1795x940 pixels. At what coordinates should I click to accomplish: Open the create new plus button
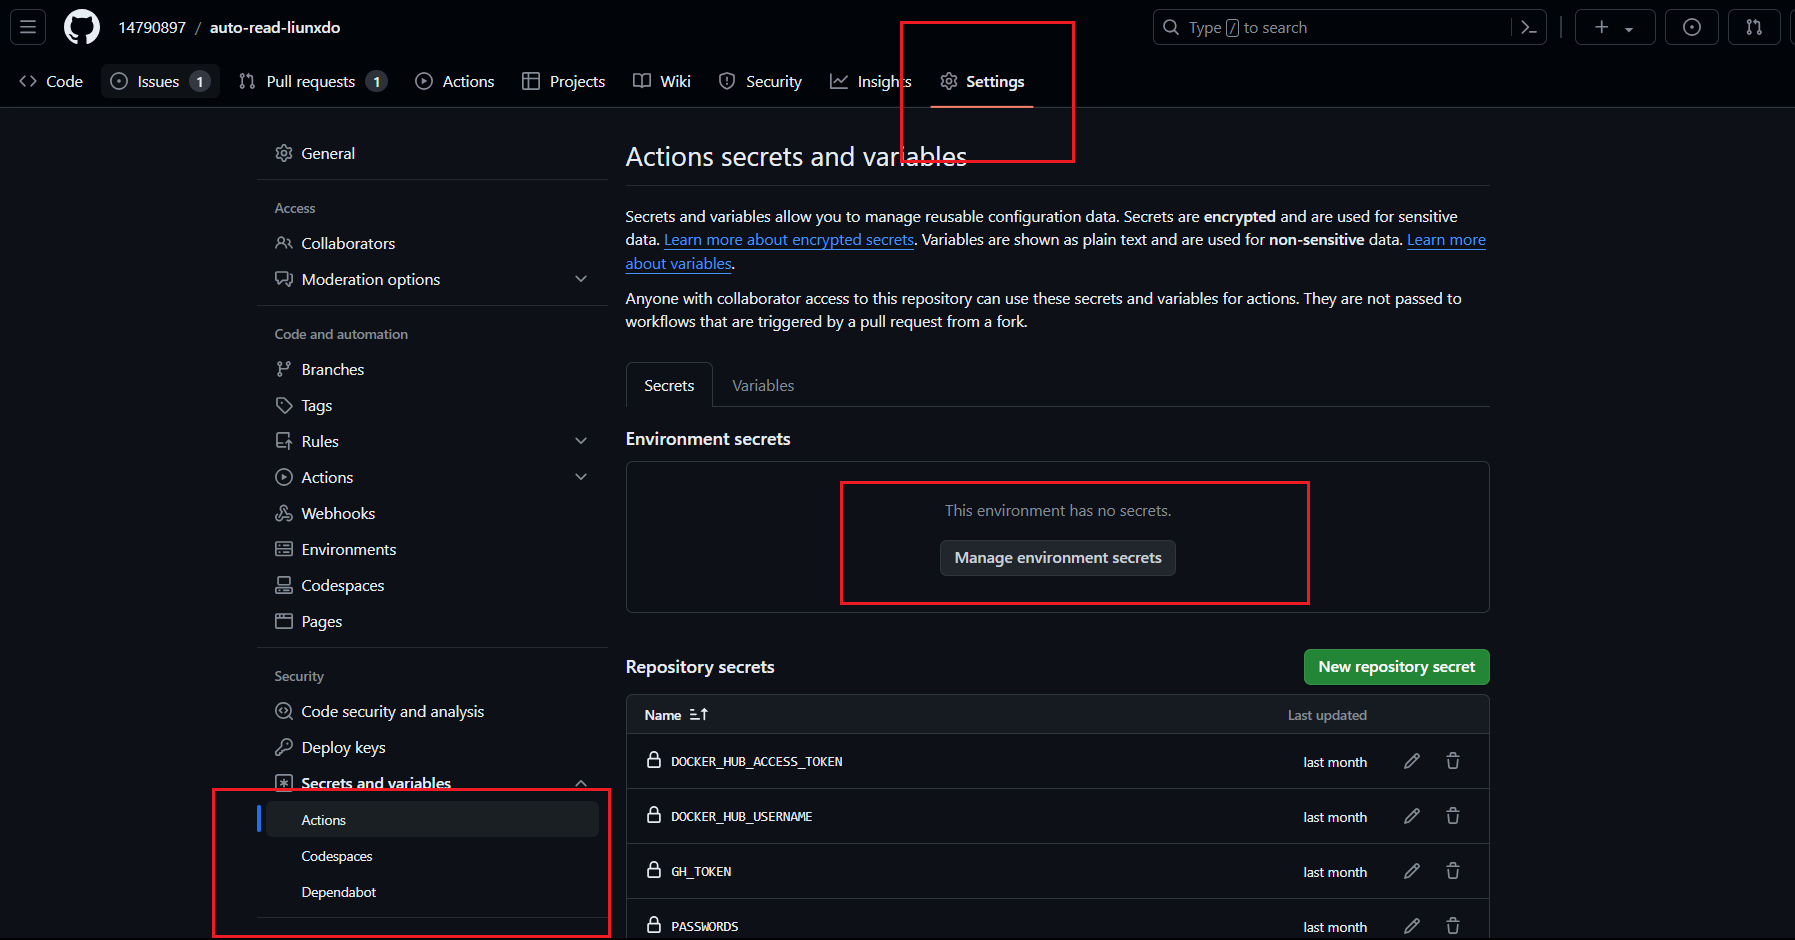(1602, 27)
